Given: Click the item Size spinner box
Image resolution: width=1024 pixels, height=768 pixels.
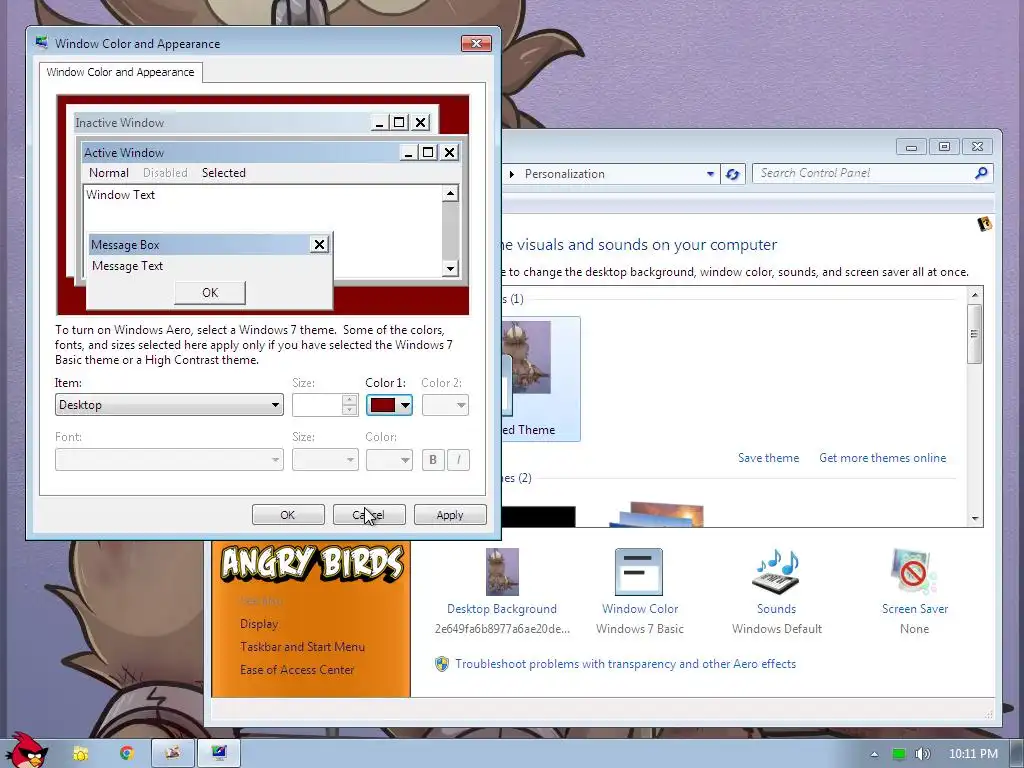Looking at the screenshot, I should click(x=325, y=405).
